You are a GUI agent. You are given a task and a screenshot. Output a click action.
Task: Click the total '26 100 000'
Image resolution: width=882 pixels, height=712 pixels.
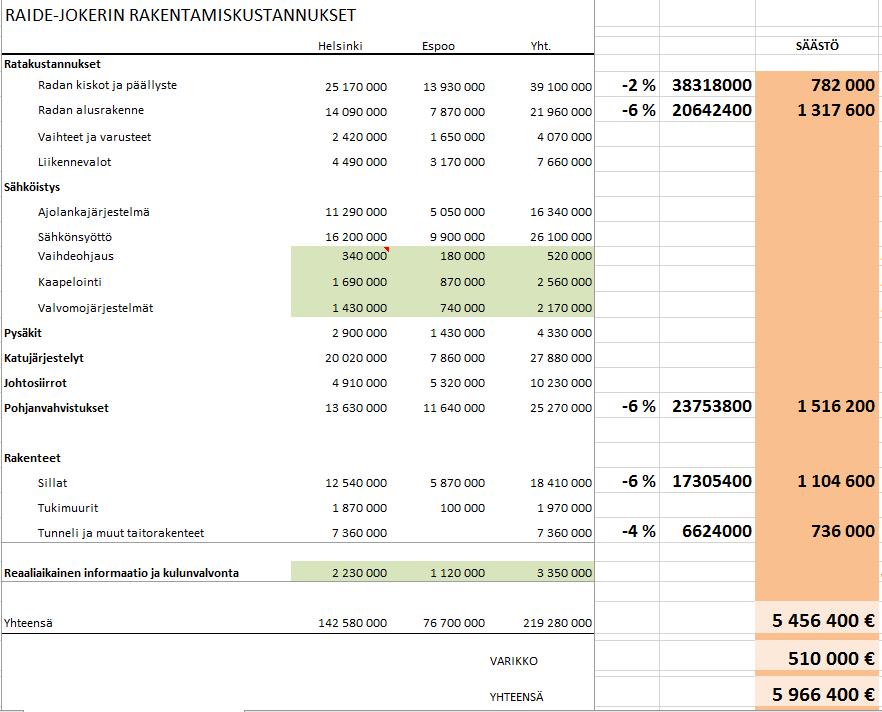(x=561, y=237)
